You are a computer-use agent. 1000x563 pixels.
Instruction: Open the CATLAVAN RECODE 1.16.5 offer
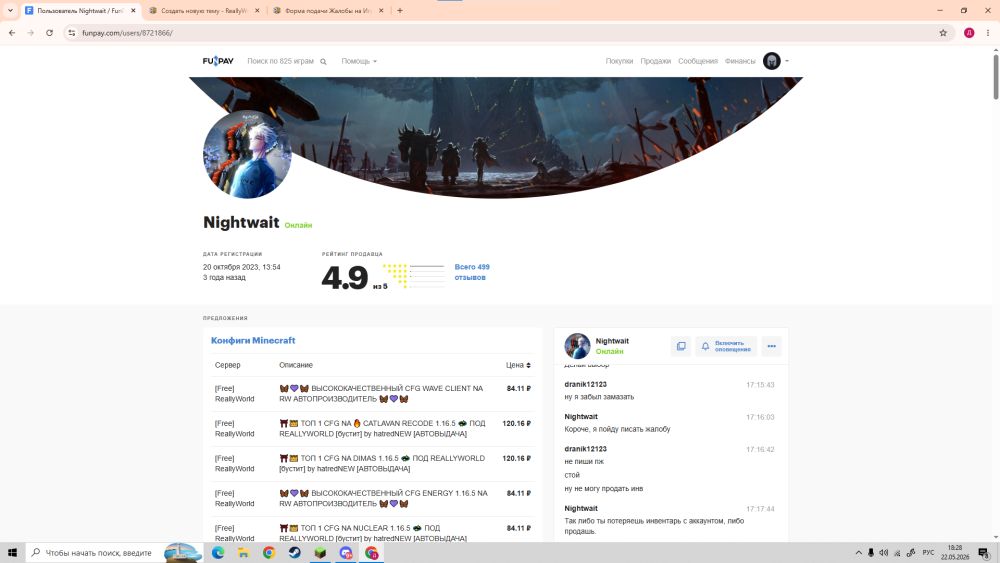tap(372, 428)
